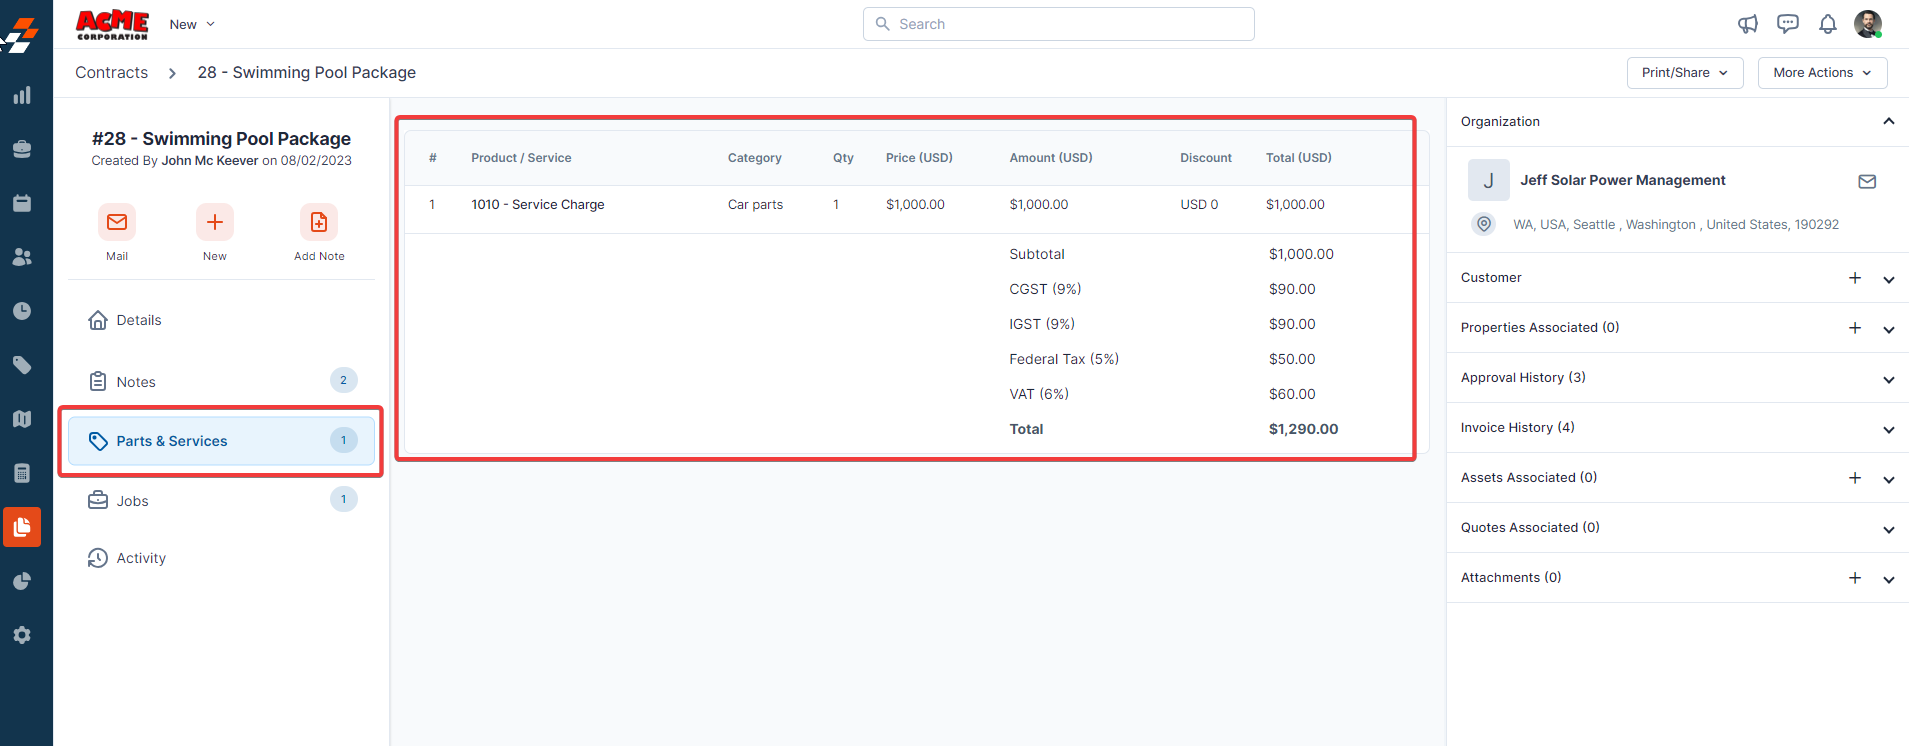Open the More Actions dropdown

(x=1821, y=73)
